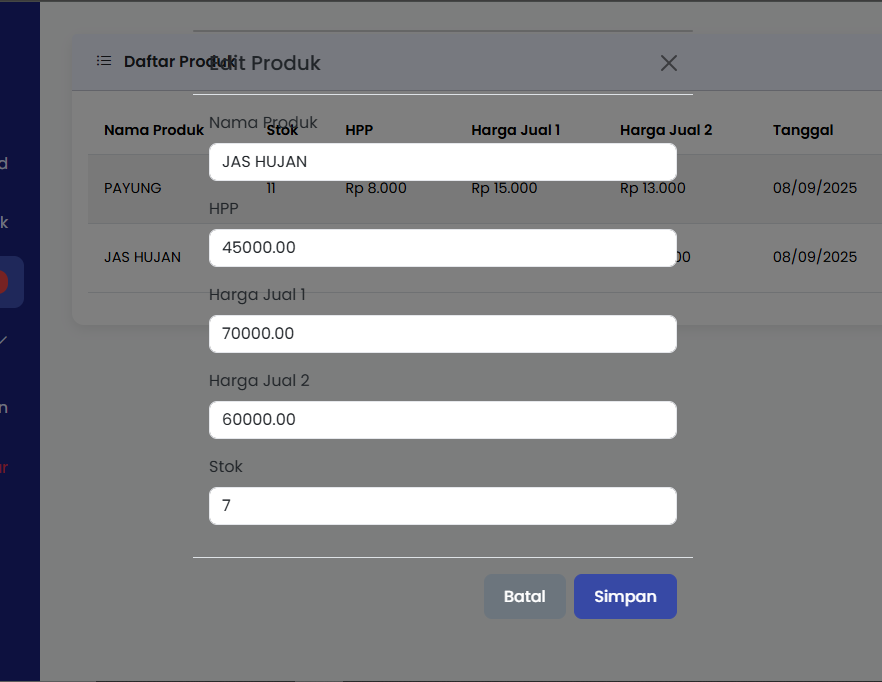Select the JAS HUJAN row in the table
This screenshot has width=882, height=682.
142,257
